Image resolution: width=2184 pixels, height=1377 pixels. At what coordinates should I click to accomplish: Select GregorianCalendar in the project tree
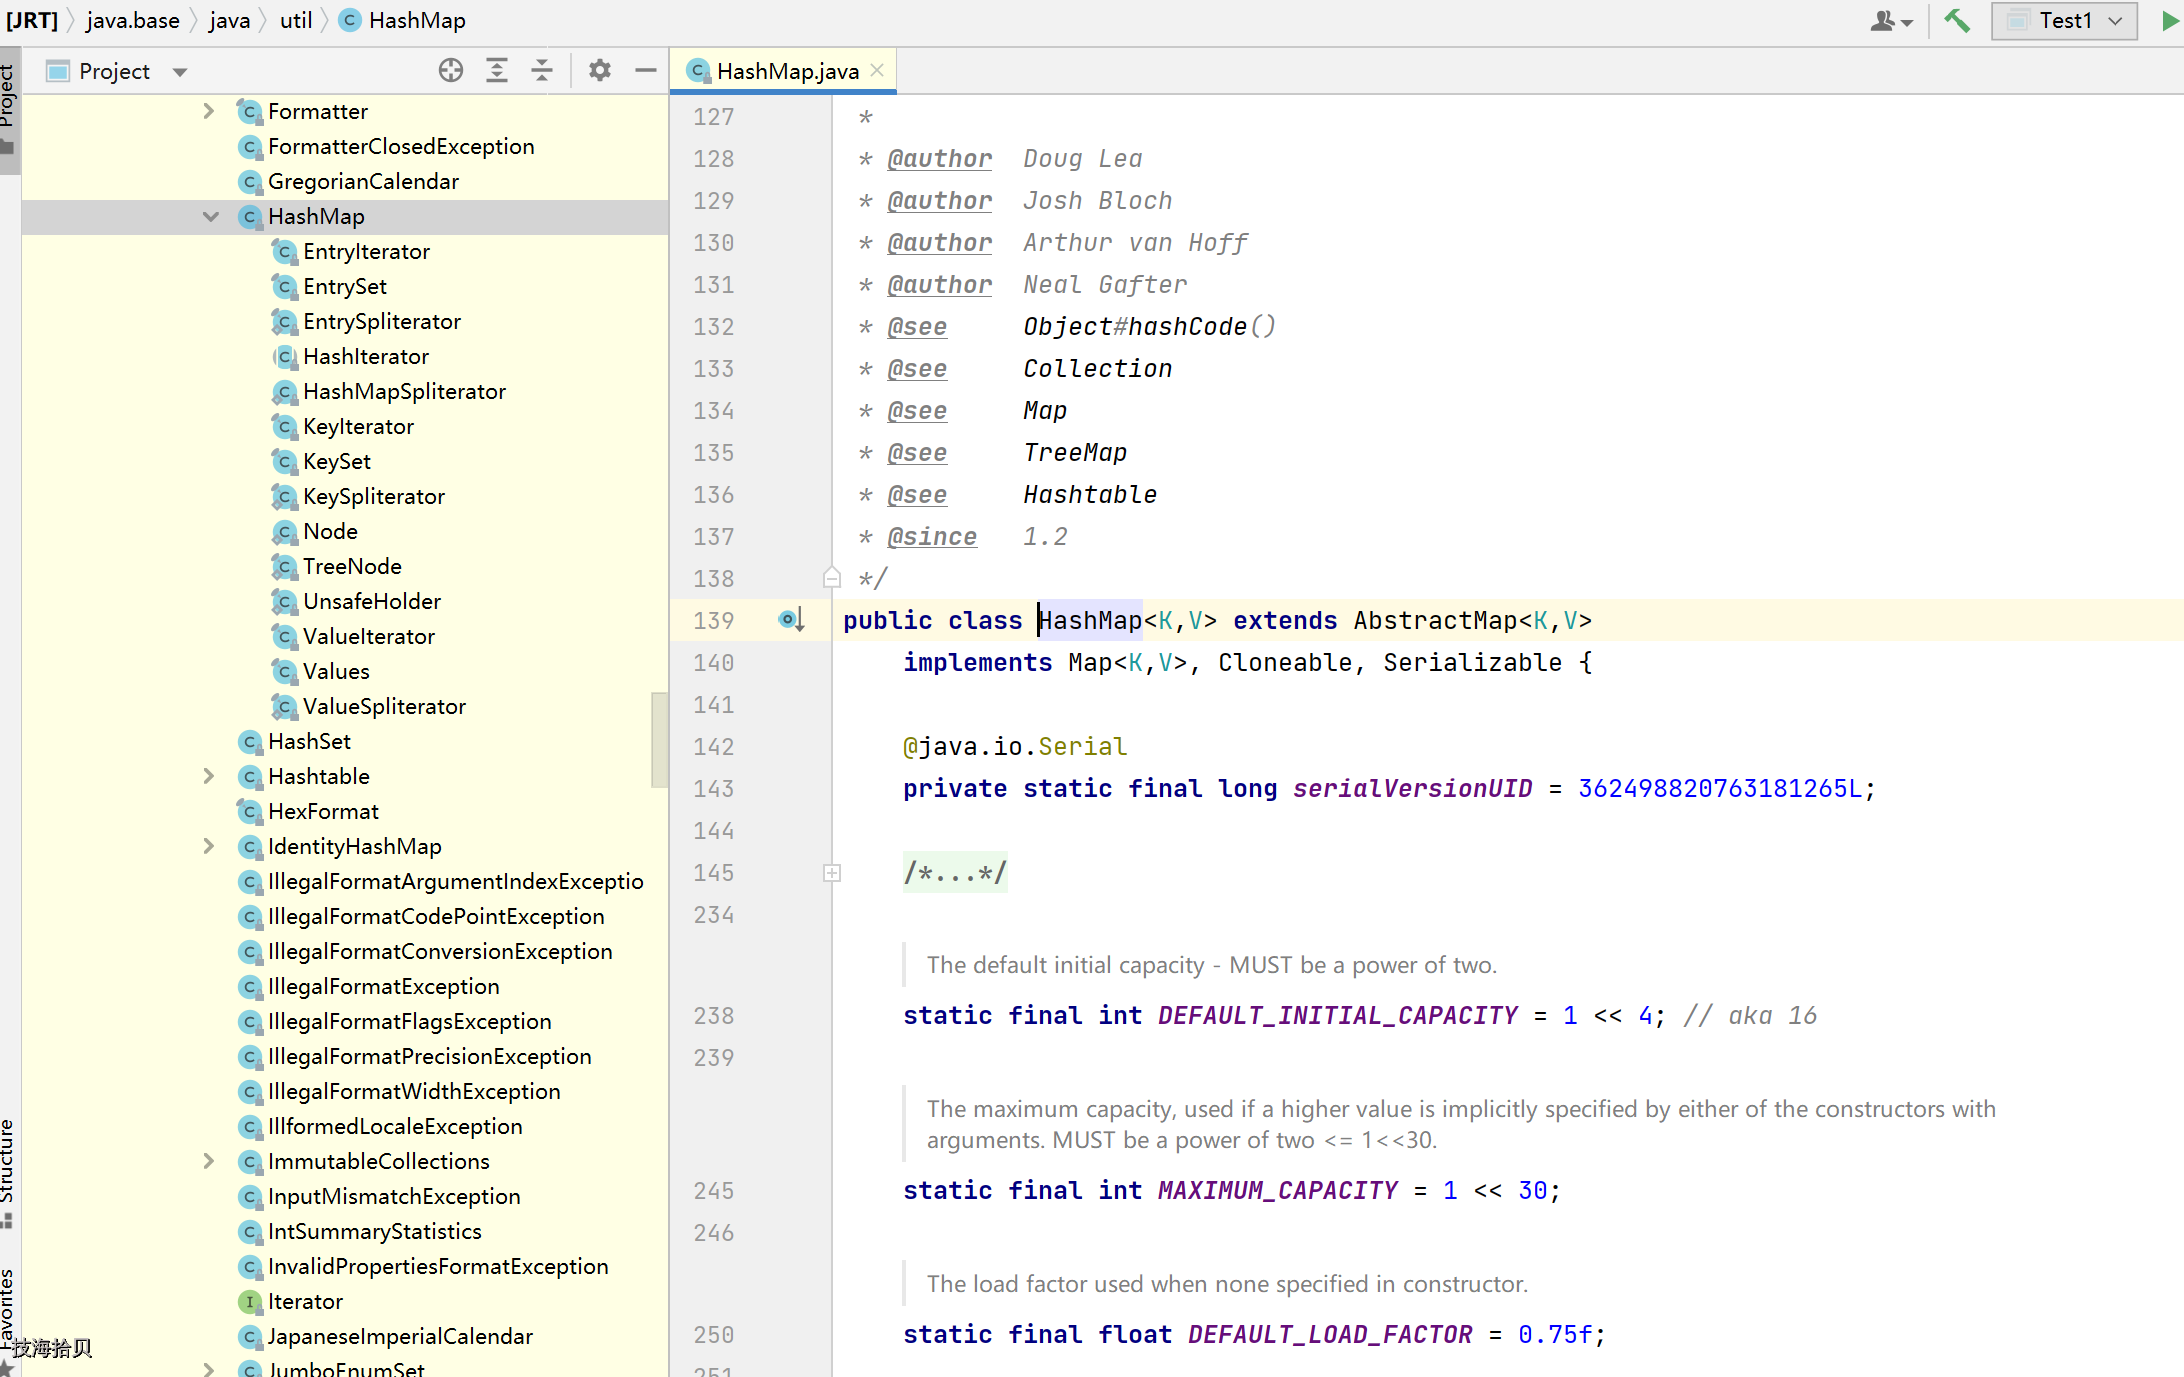point(363,181)
